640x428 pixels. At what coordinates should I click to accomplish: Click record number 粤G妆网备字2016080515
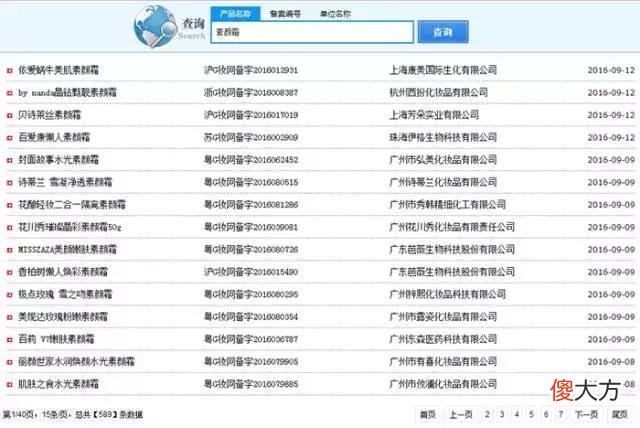(x=251, y=182)
